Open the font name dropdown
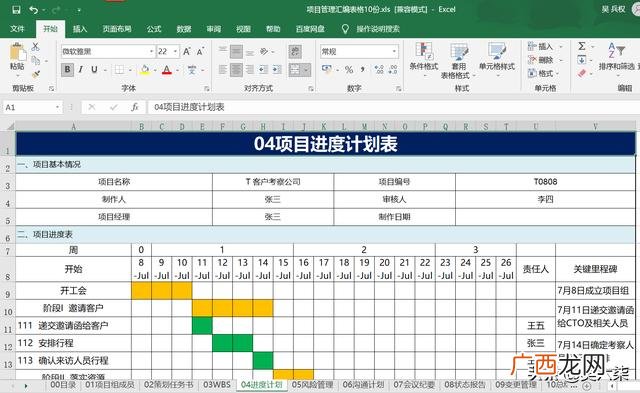Image resolution: width=640 pixels, height=393 pixels. pos(151,51)
